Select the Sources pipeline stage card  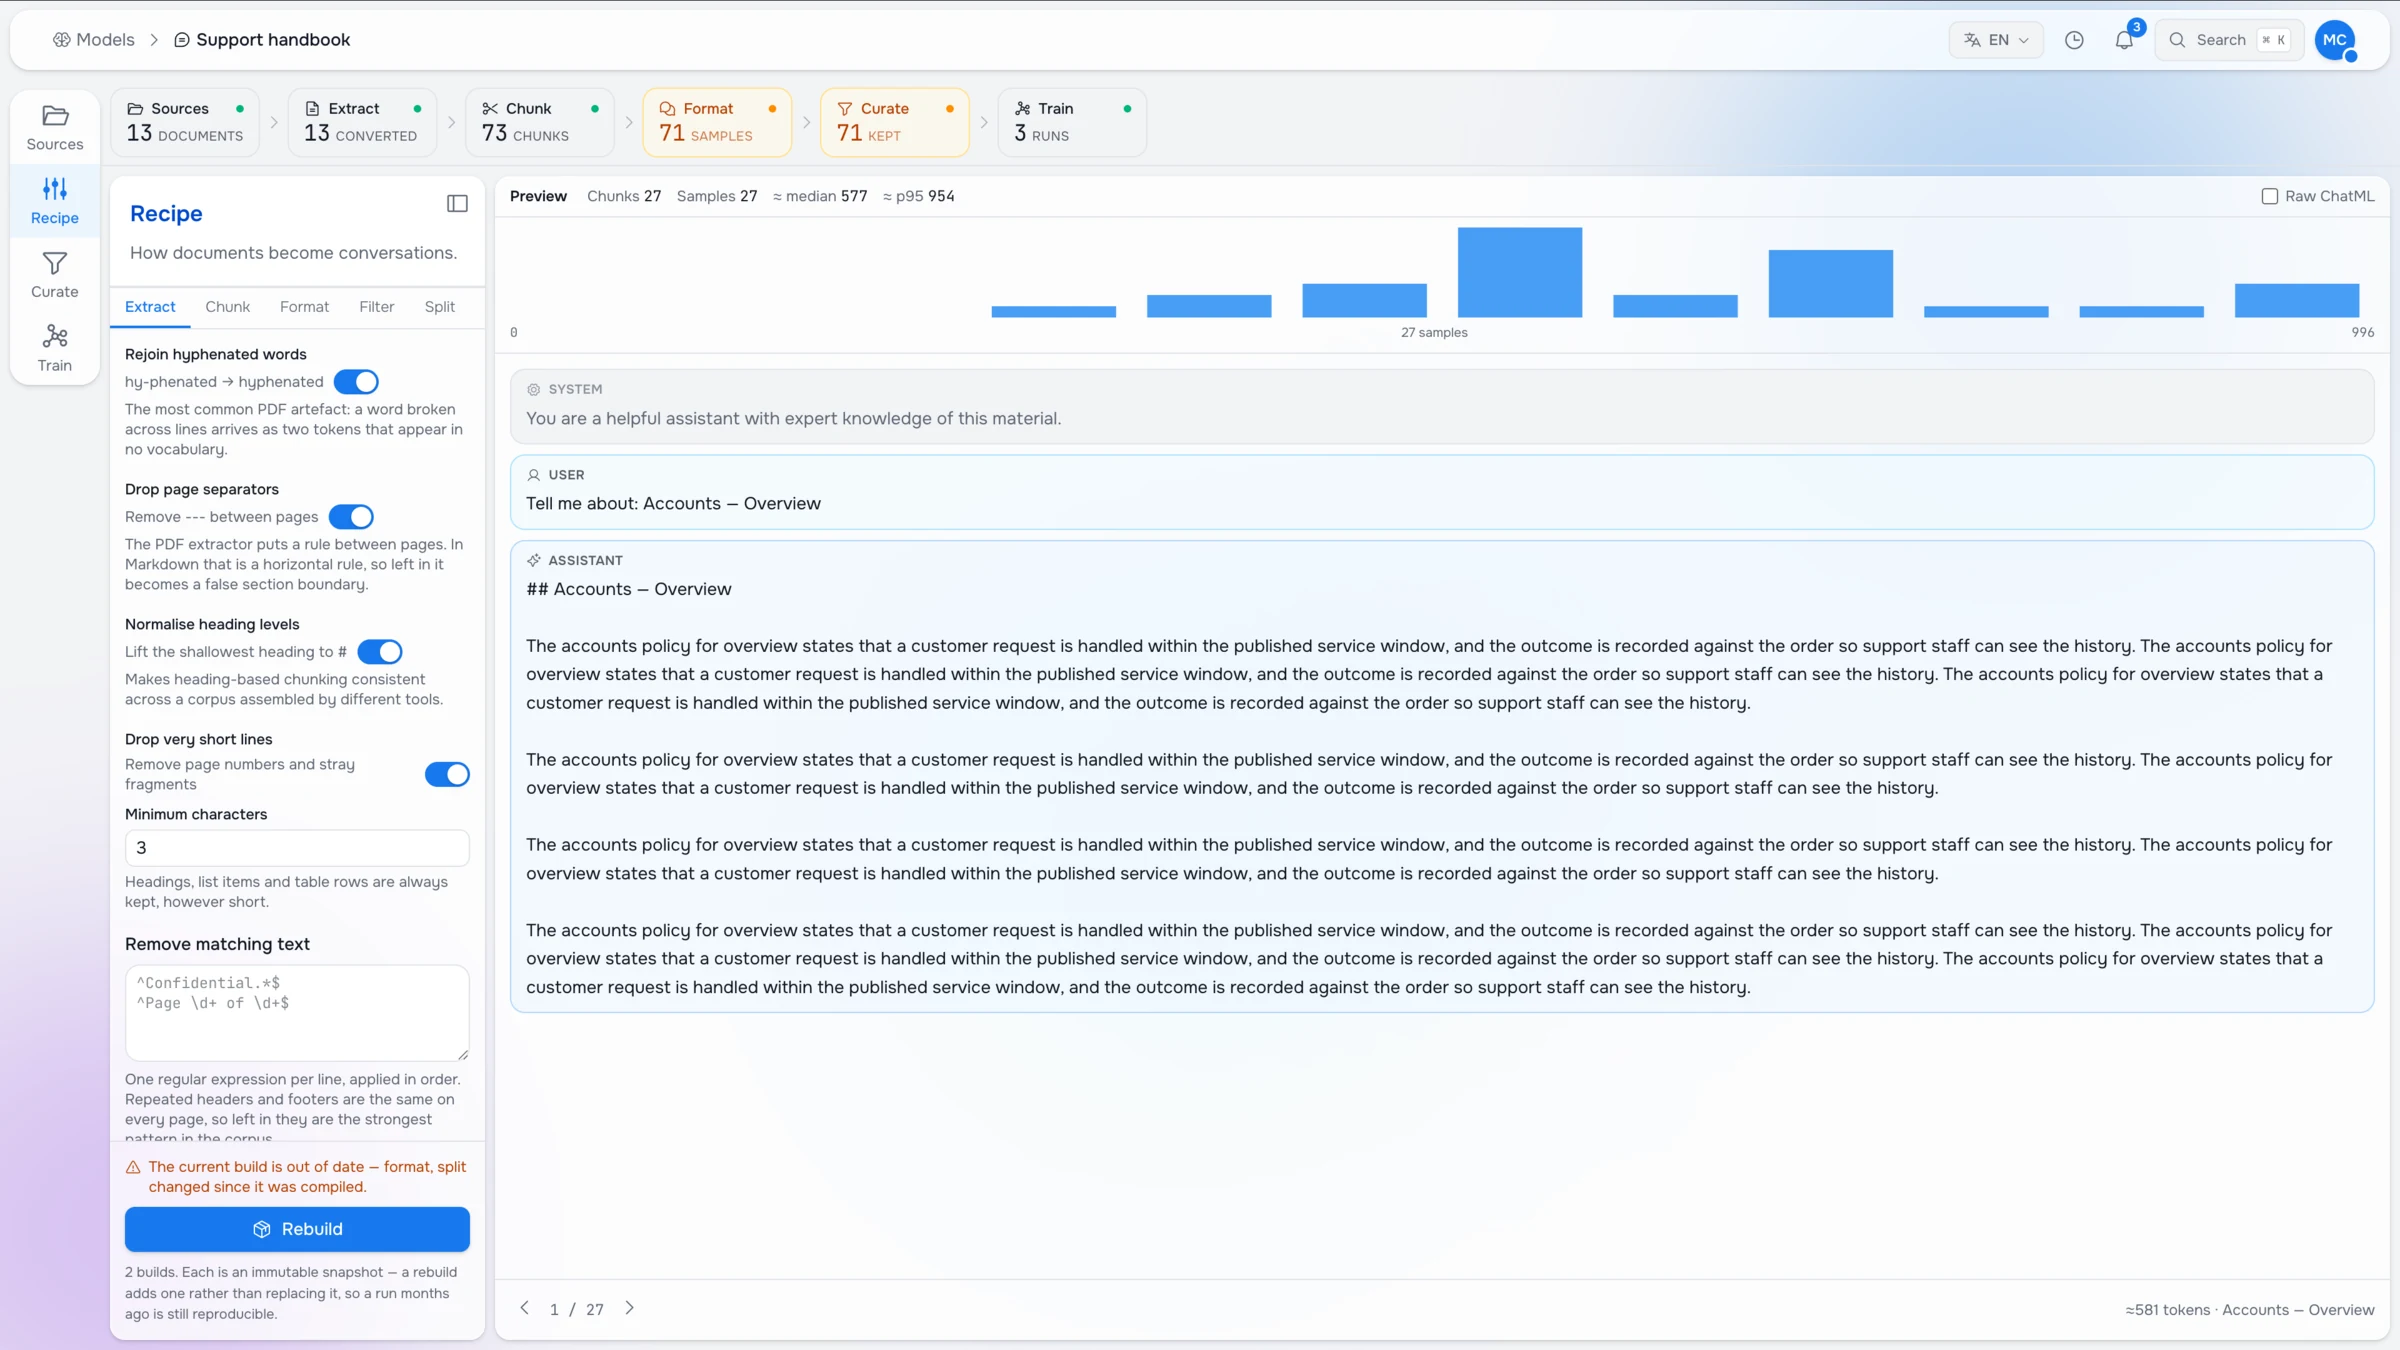185,122
